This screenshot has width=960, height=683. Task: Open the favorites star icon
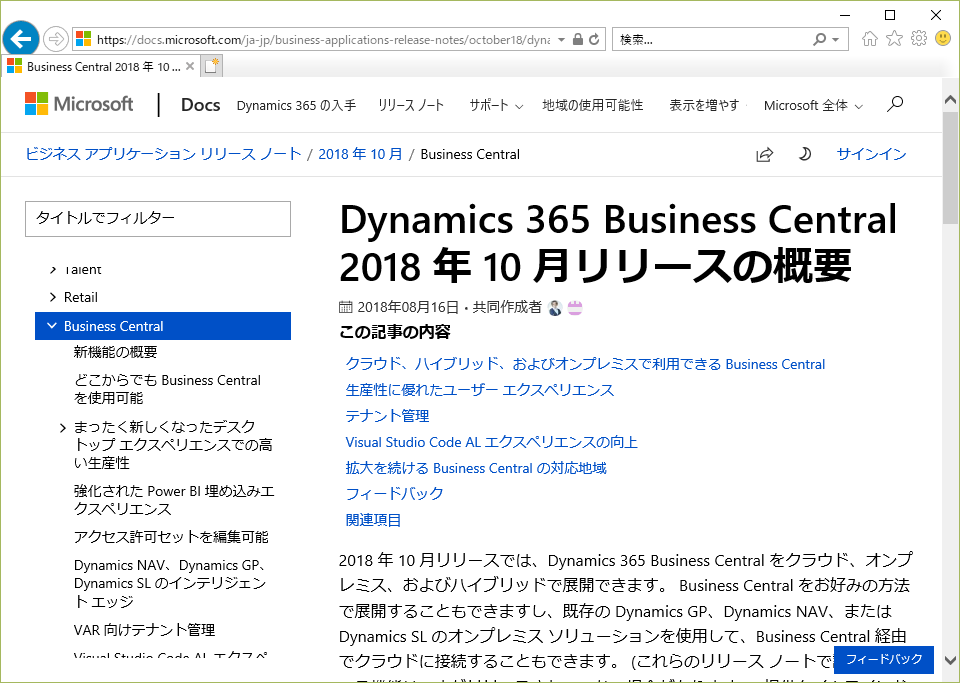894,39
